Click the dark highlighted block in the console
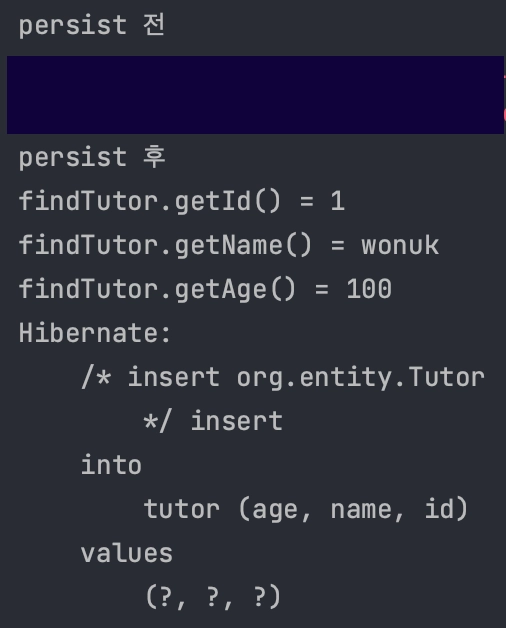Image resolution: width=506 pixels, height=628 pixels. click(255, 95)
